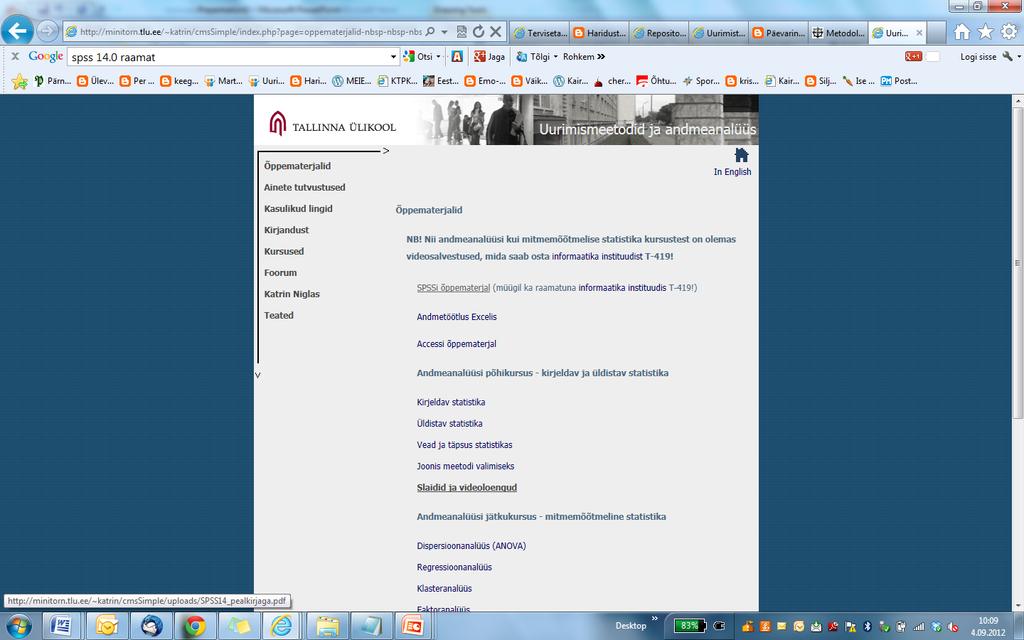Click the Tallinna Ülikool logo

coord(332,123)
